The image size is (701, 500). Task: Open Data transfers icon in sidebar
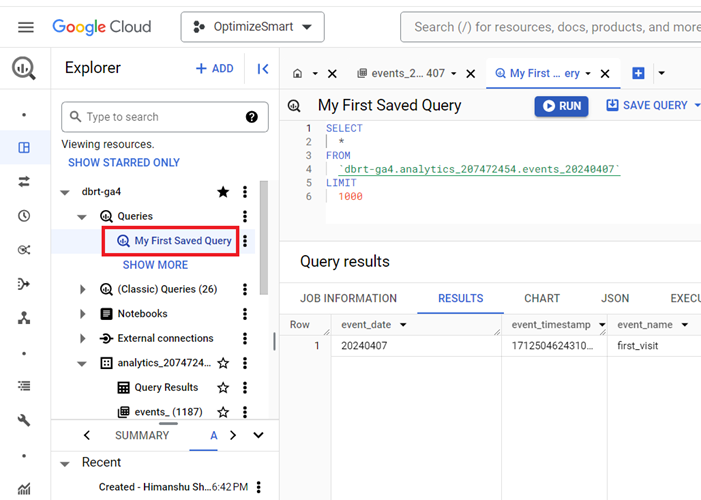pyautogui.click(x=24, y=182)
